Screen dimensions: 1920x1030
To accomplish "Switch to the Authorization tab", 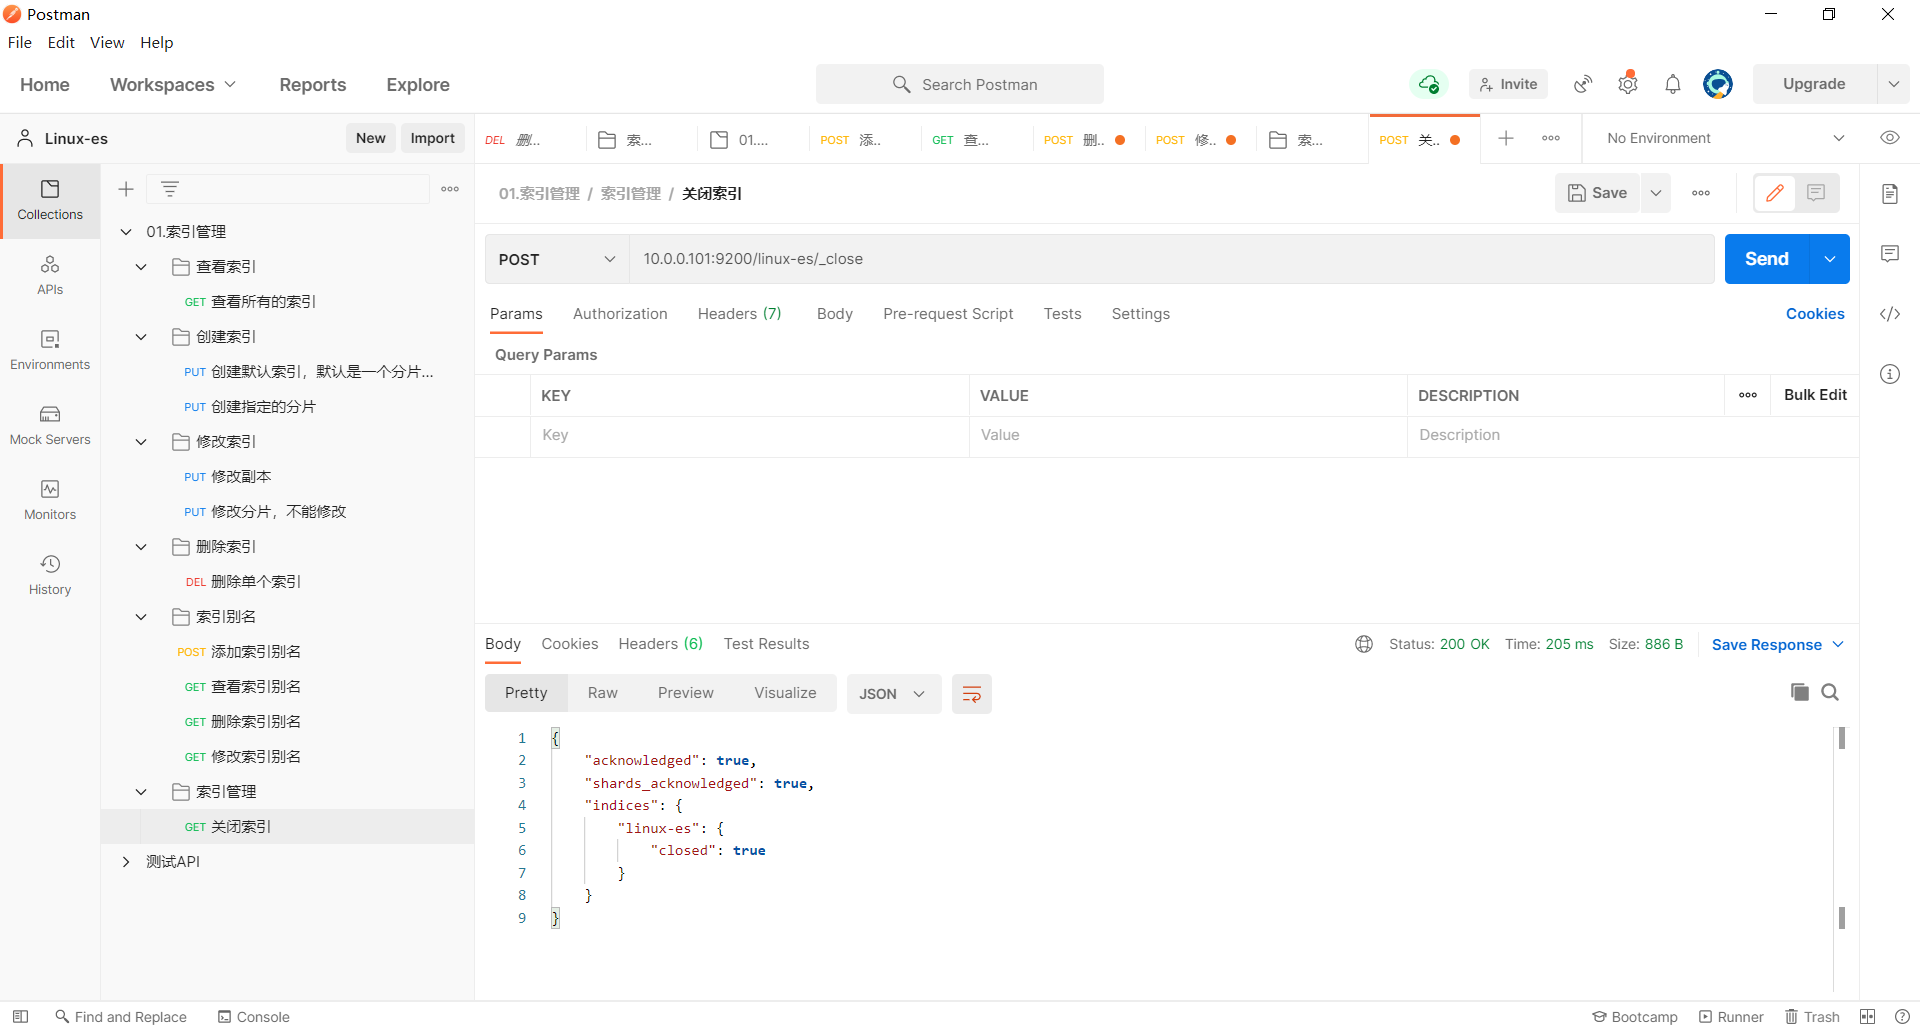I will tap(620, 314).
